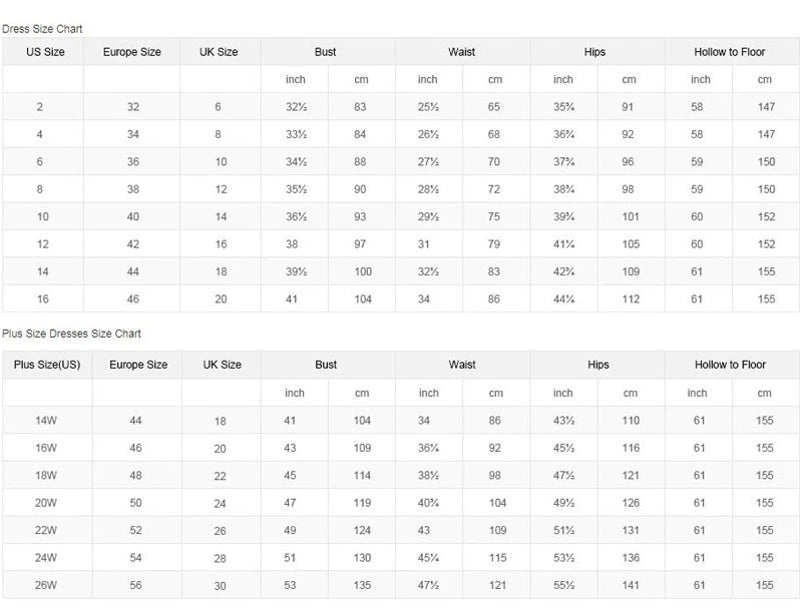Click the Dress Size Chart title text
Image resolution: width=800 pixels, height=614 pixels.
42,29
